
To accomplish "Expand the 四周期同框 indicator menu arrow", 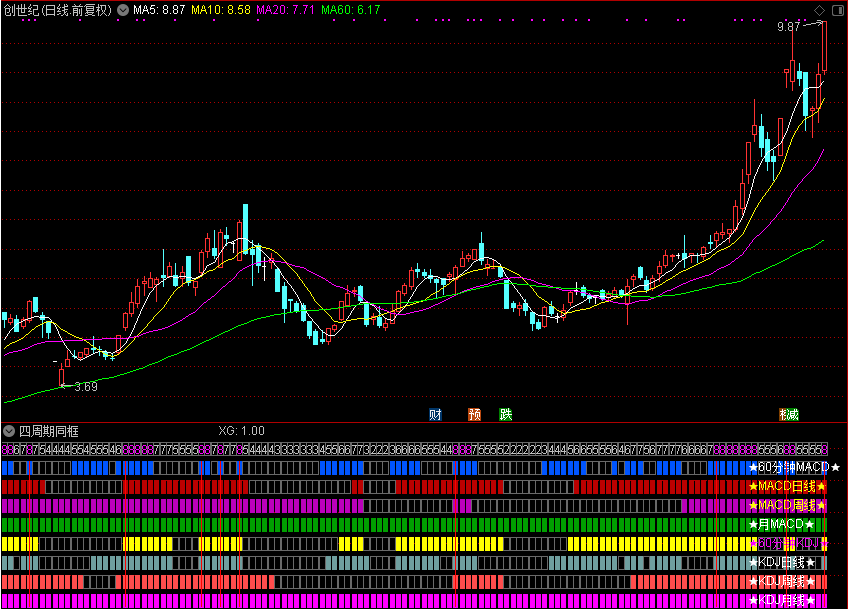I will (9, 430).
